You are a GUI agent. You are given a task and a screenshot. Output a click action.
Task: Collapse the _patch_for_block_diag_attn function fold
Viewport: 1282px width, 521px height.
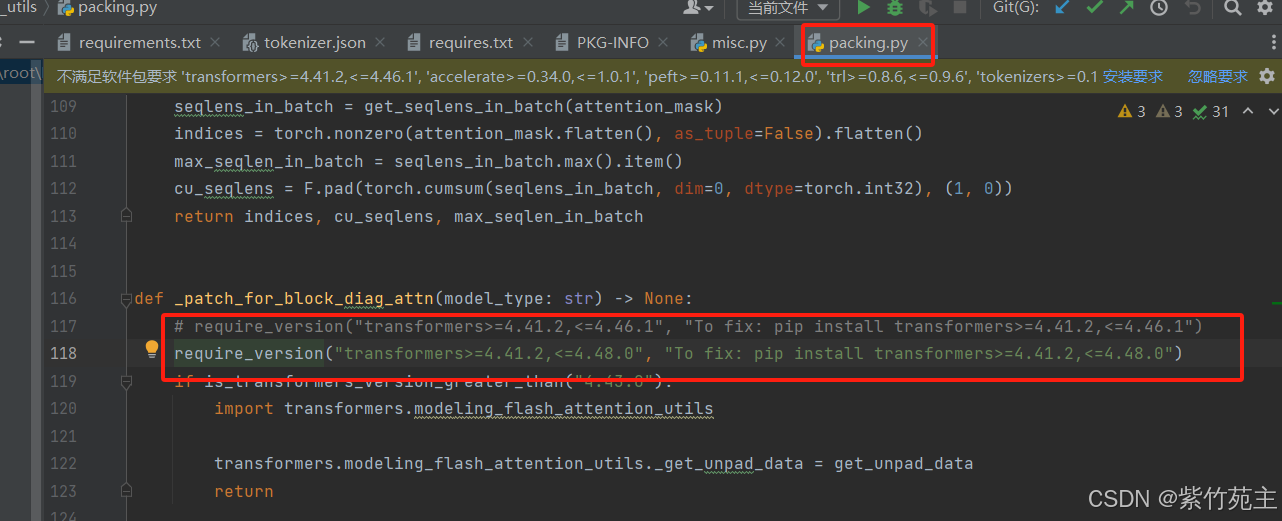126,298
